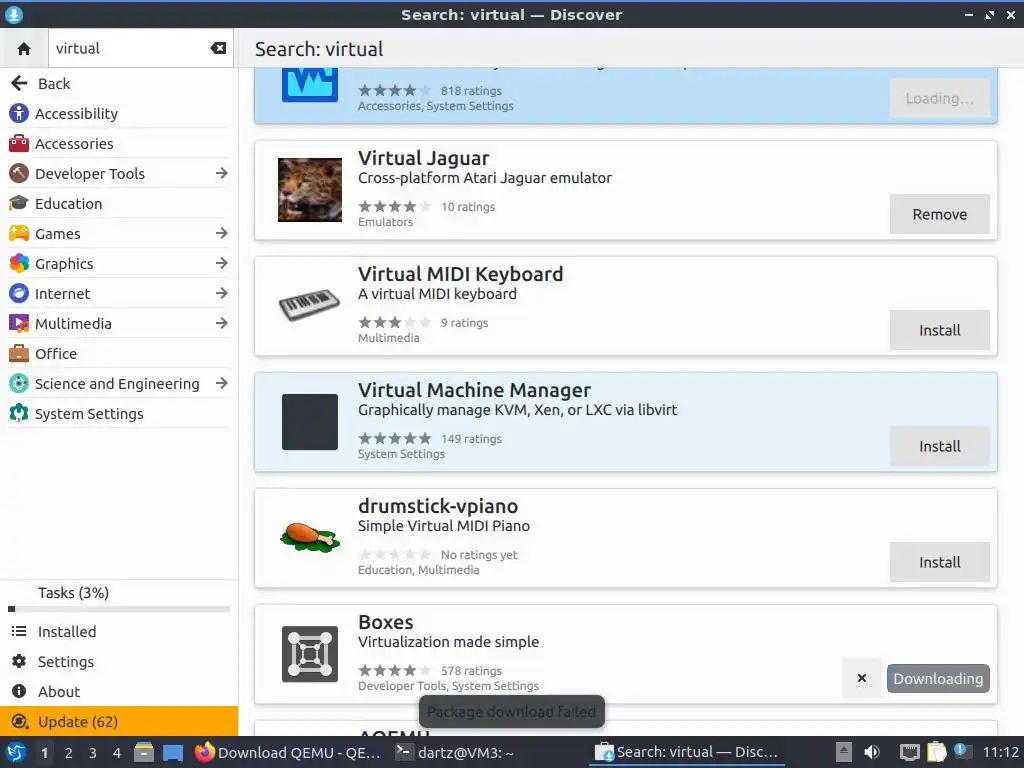Open Firefox 'Download QEMU' taskbar window
The image size is (1024, 768).
(x=288, y=753)
